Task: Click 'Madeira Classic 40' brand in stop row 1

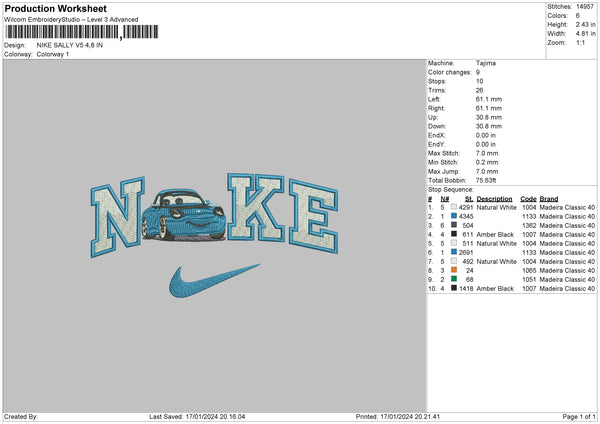Action: [x=567, y=207]
